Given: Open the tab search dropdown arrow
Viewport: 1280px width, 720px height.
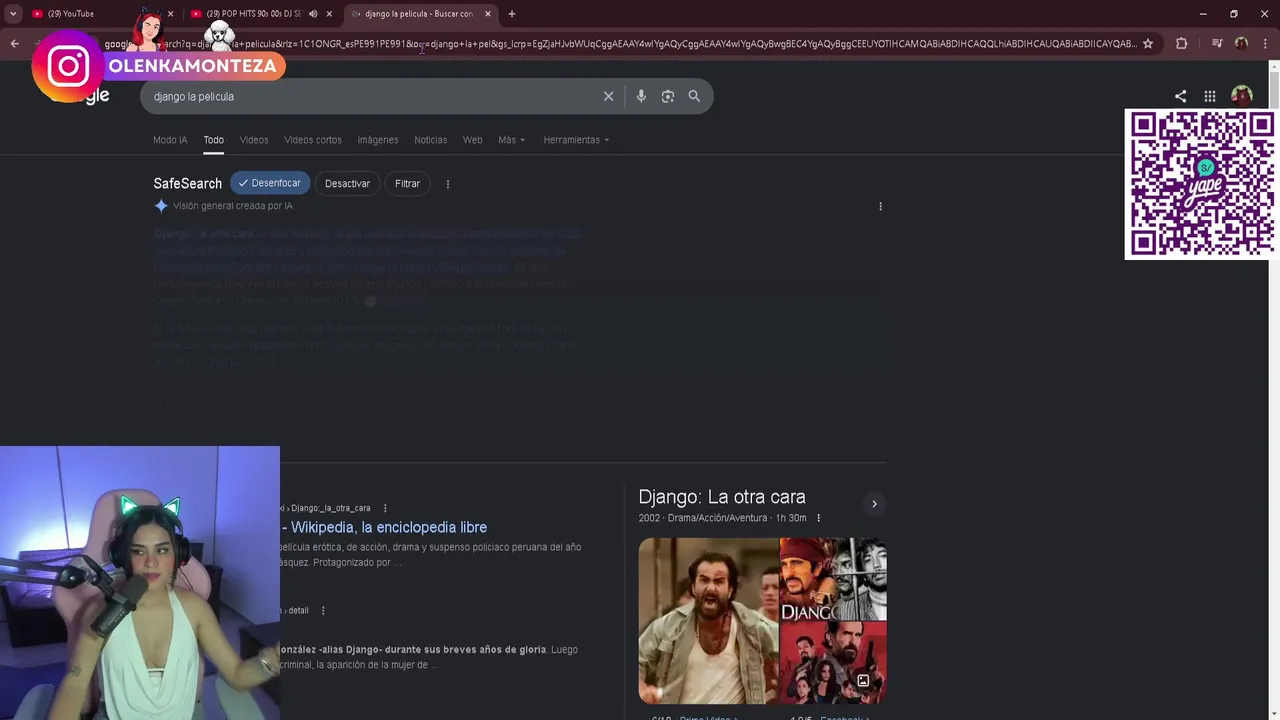Looking at the screenshot, I should coord(13,14).
